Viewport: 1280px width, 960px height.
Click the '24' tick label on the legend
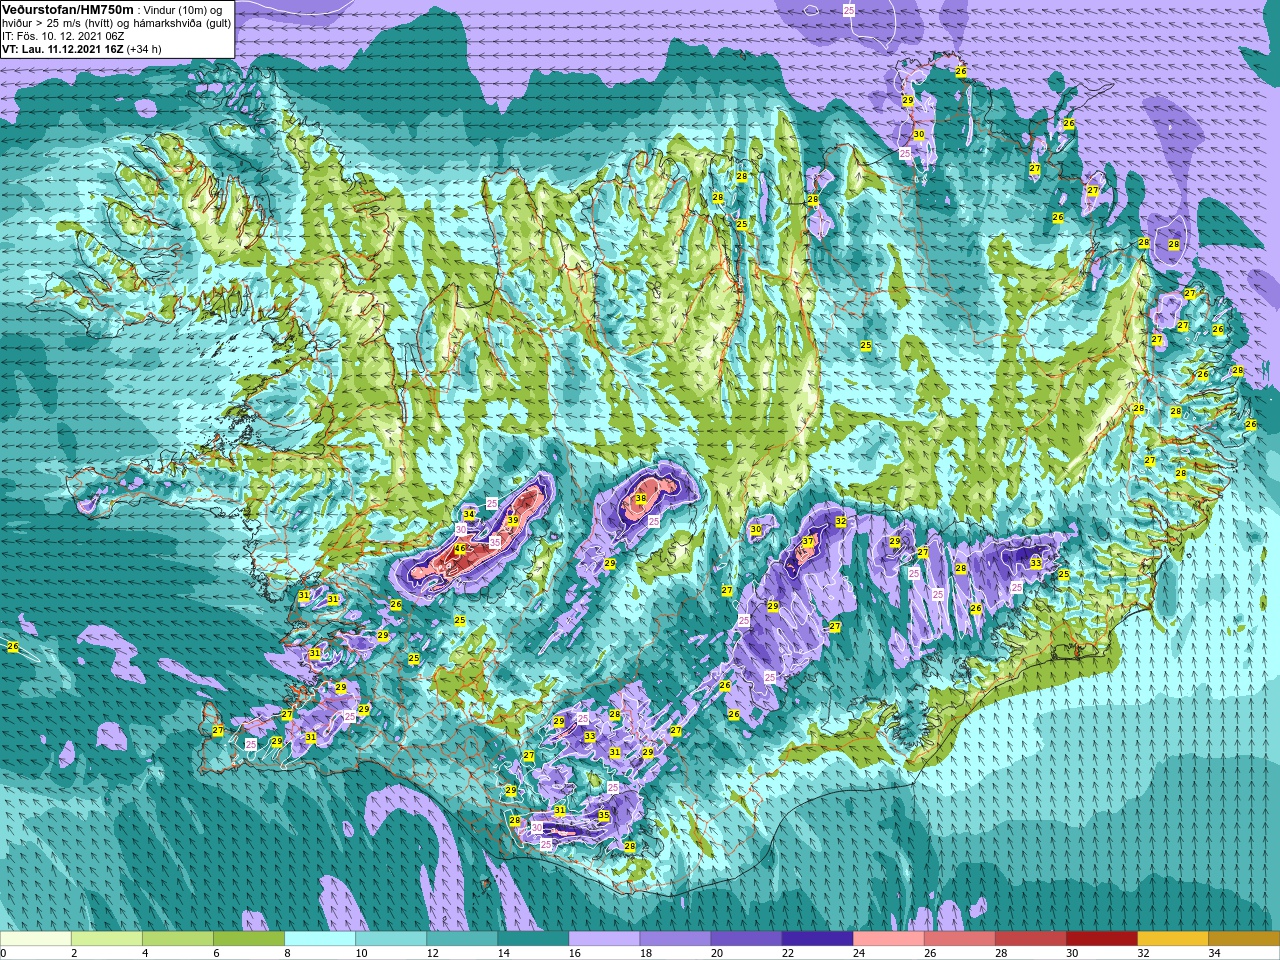pyautogui.click(x=859, y=953)
